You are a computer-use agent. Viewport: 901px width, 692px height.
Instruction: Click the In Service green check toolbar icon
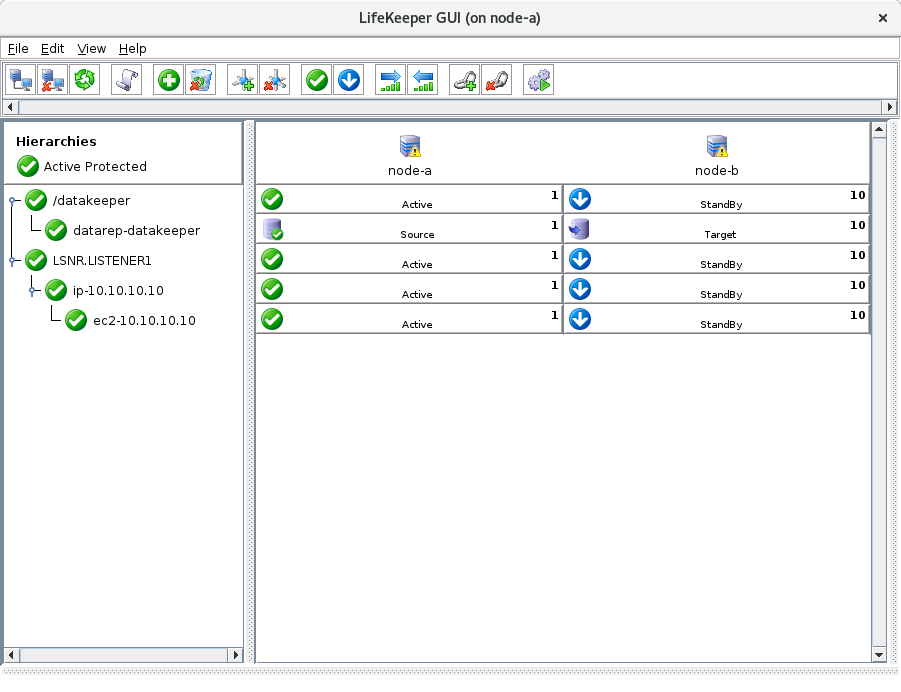tap(317, 80)
